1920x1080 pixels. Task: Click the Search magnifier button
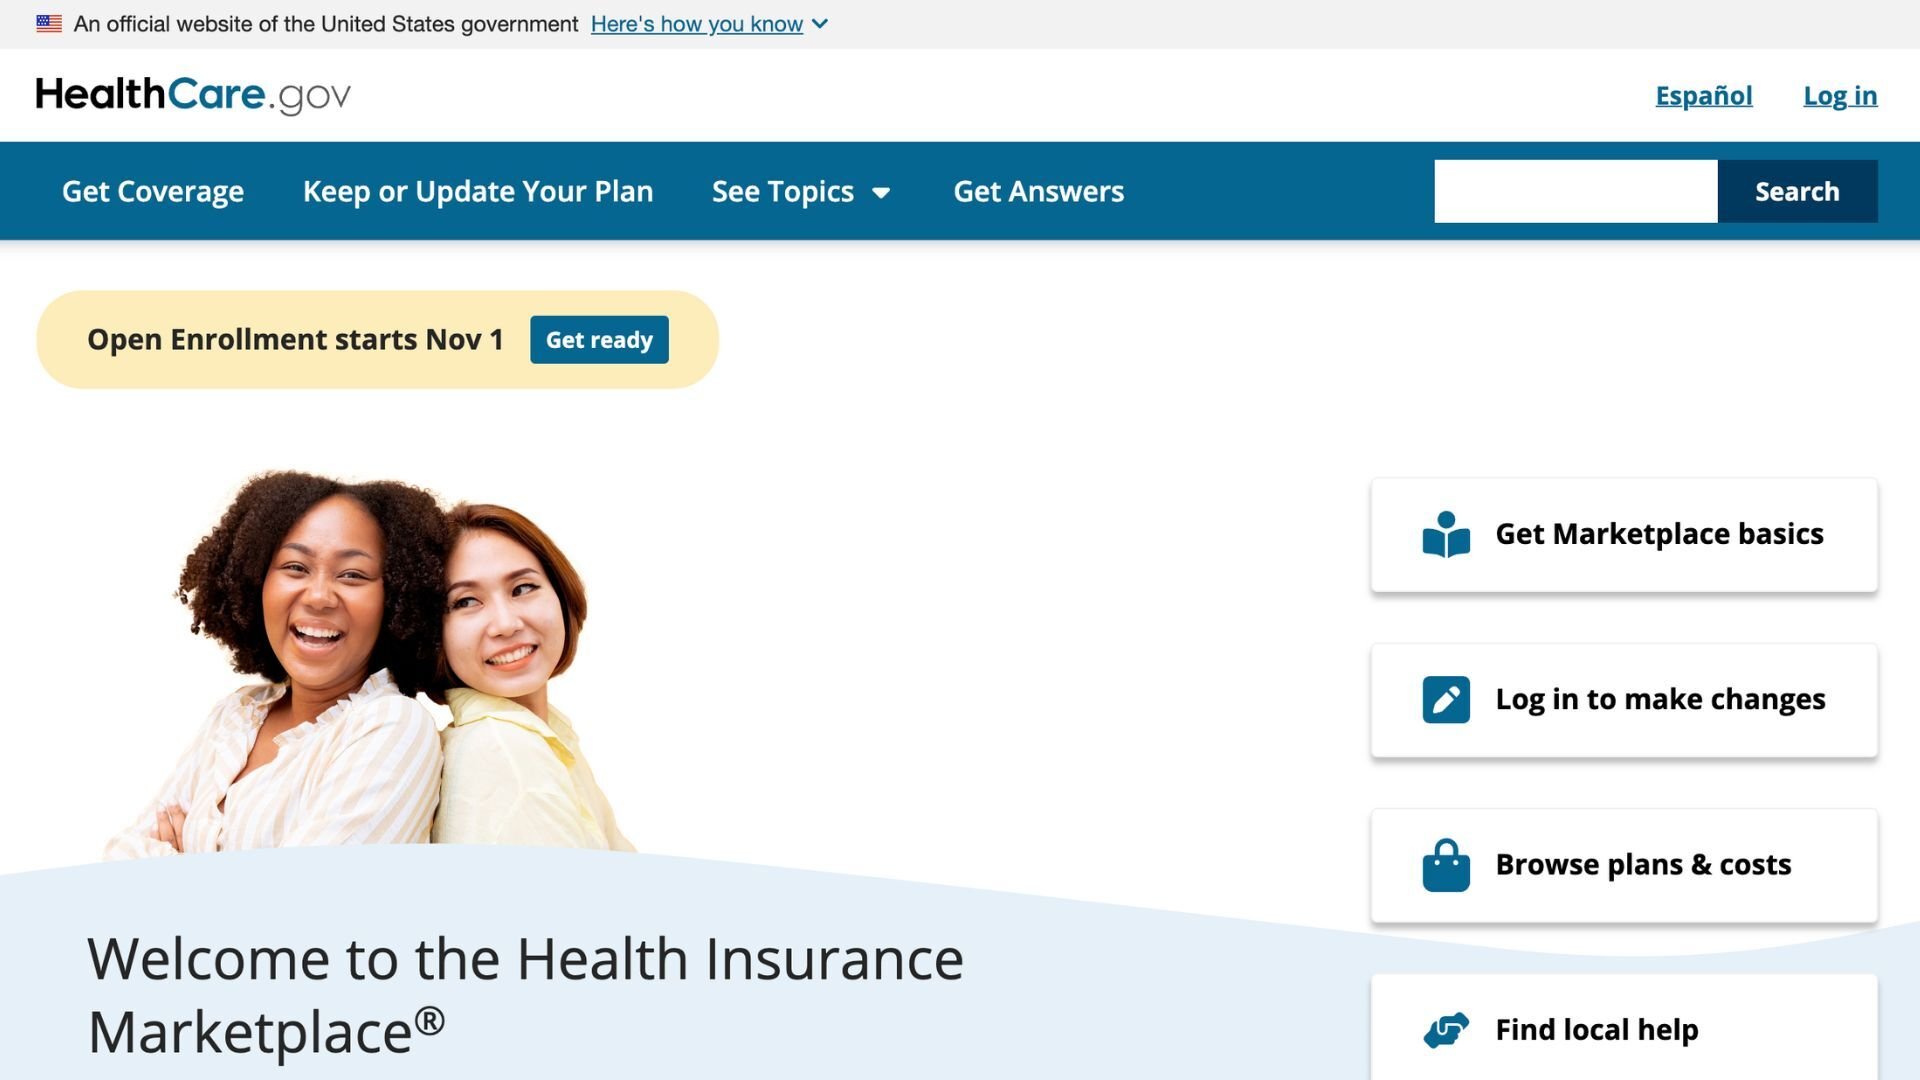(x=1797, y=191)
